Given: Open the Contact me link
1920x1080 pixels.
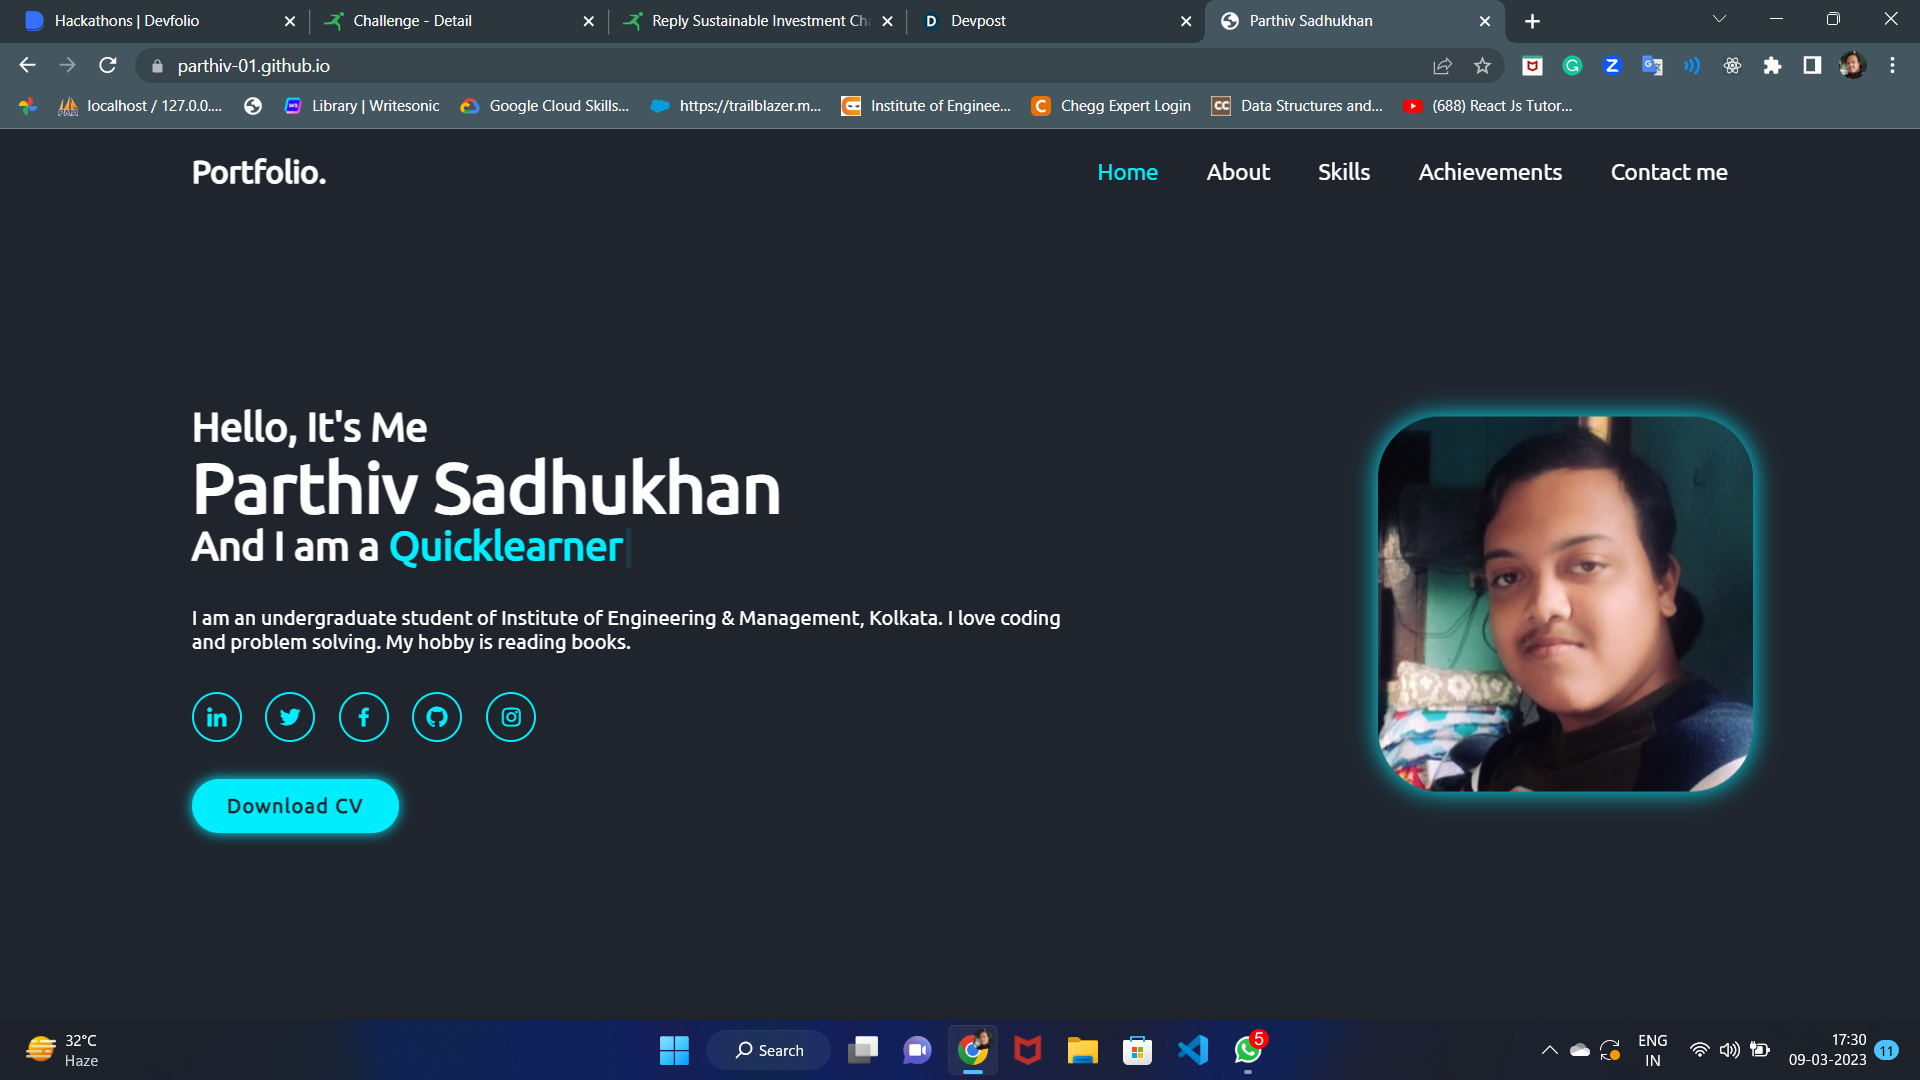Looking at the screenshot, I should pyautogui.click(x=1669, y=172).
